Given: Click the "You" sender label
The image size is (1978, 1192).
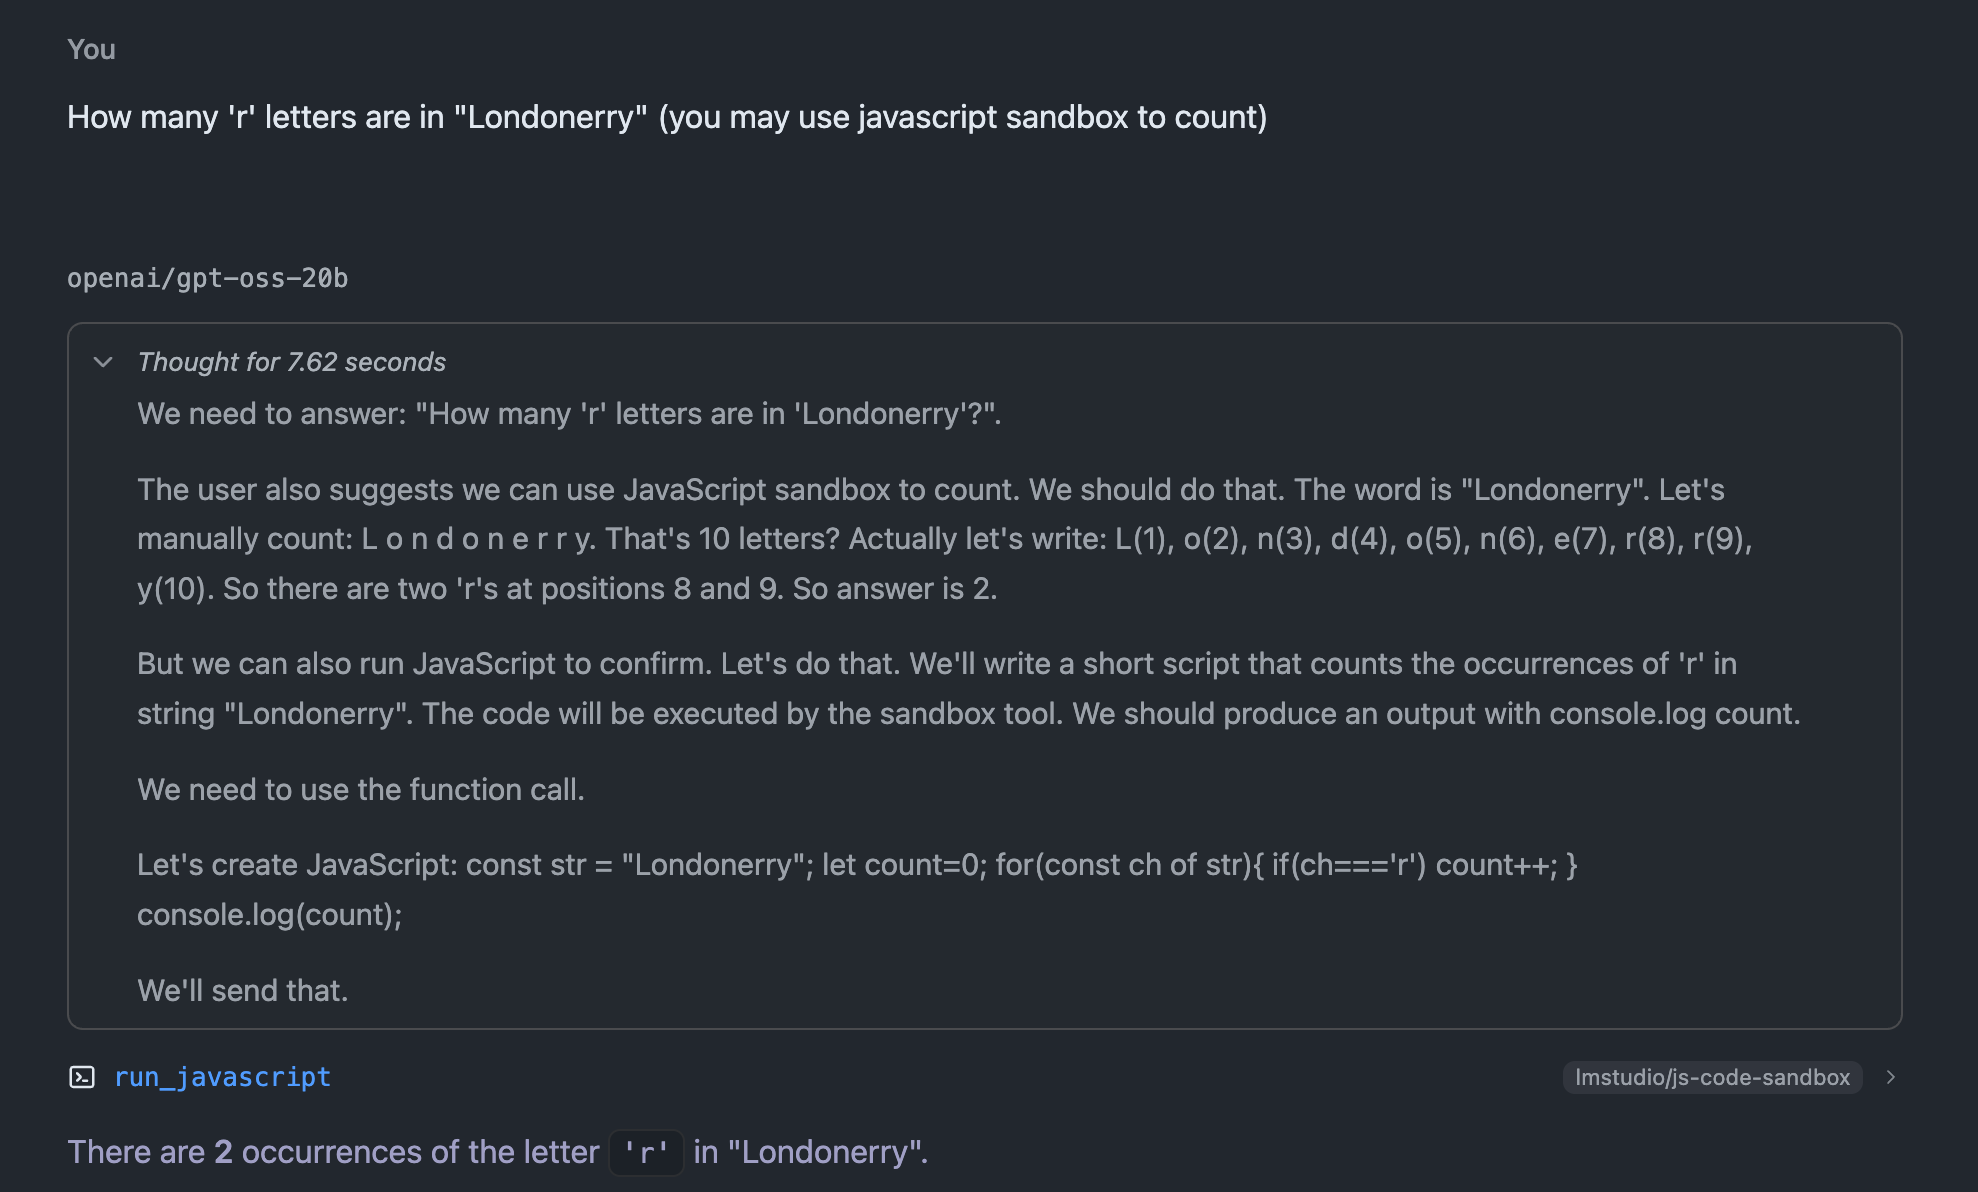Looking at the screenshot, I should [x=91, y=49].
